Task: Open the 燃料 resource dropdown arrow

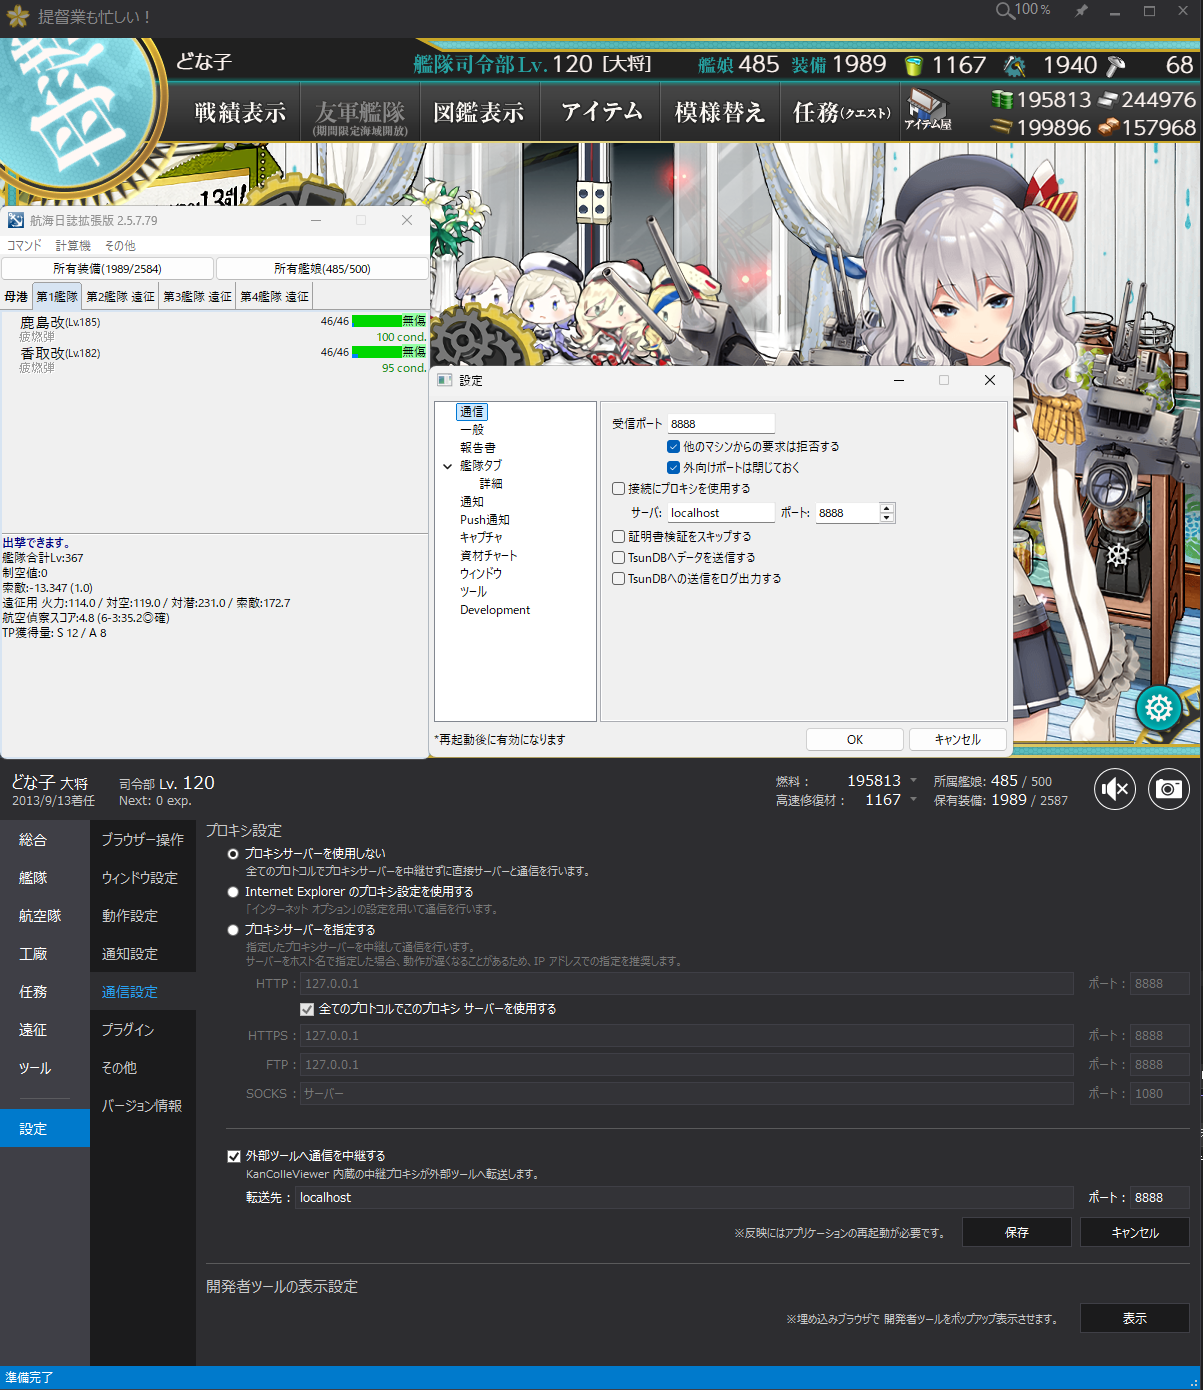Action: pos(913,781)
